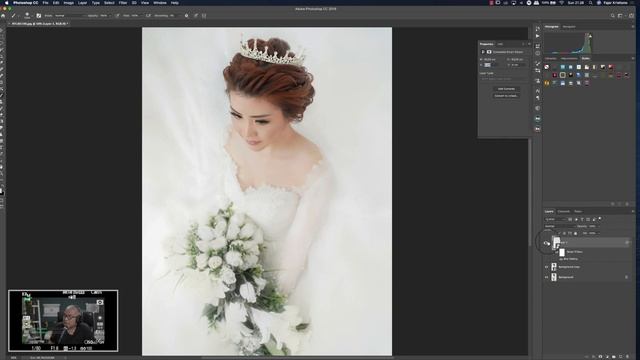Click the Y position field in Properties
Screen dimensions: 640x360
click(x=518, y=65)
